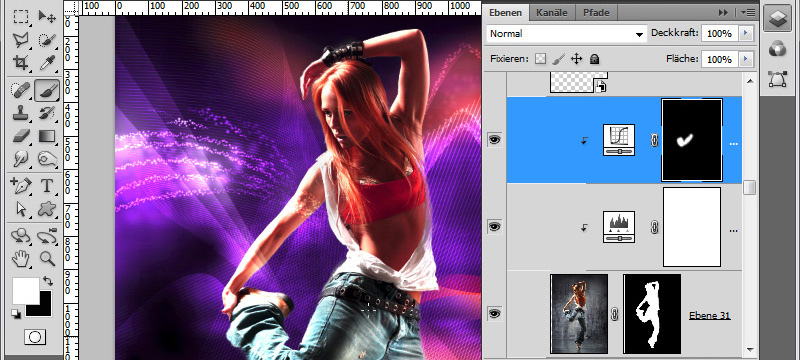Hide the Ebene 31 layer
This screenshot has height=360, width=800.
pos(494,314)
